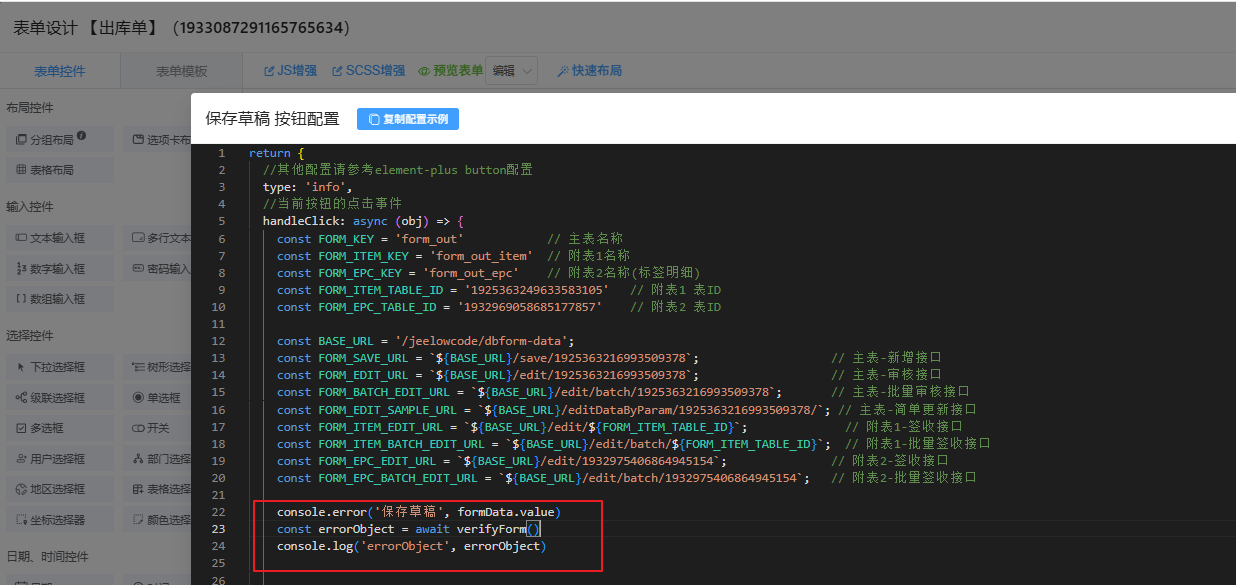Click the const FORM_EPC_BATCH_EDIT_URL code line
The height and width of the screenshot is (585, 1236).
[x=627, y=478]
